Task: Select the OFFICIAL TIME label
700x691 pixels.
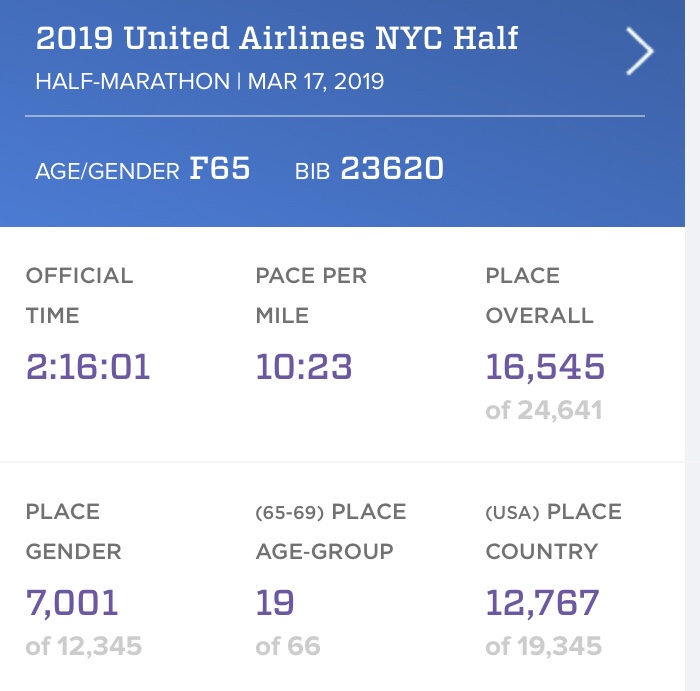Action: [x=79, y=295]
